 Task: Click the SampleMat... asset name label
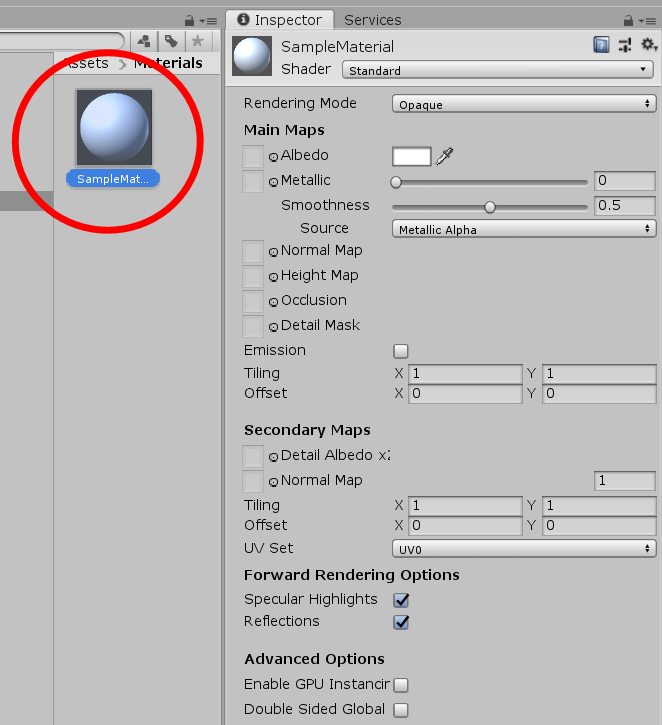(x=113, y=179)
